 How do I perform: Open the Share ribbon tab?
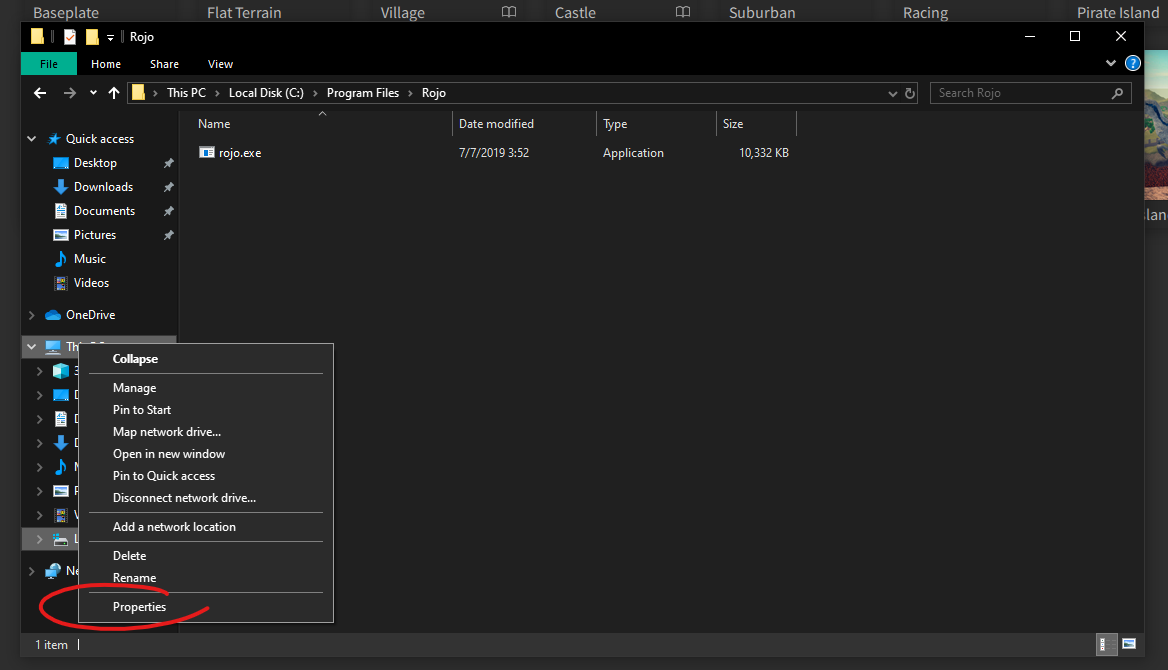pos(164,64)
